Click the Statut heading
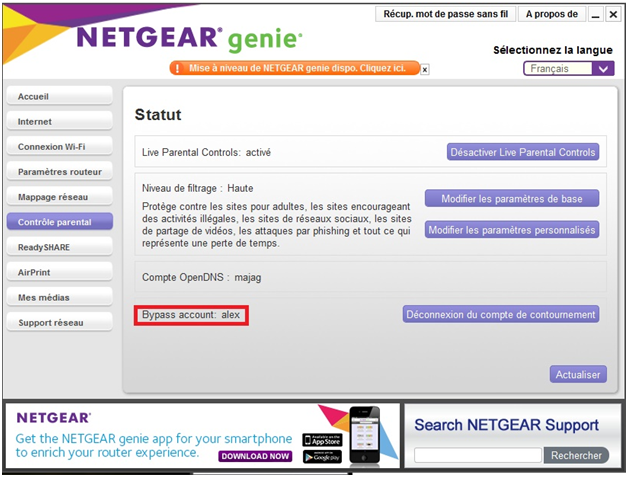The width and height of the screenshot is (628, 477). pyautogui.click(x=158, y=115)
